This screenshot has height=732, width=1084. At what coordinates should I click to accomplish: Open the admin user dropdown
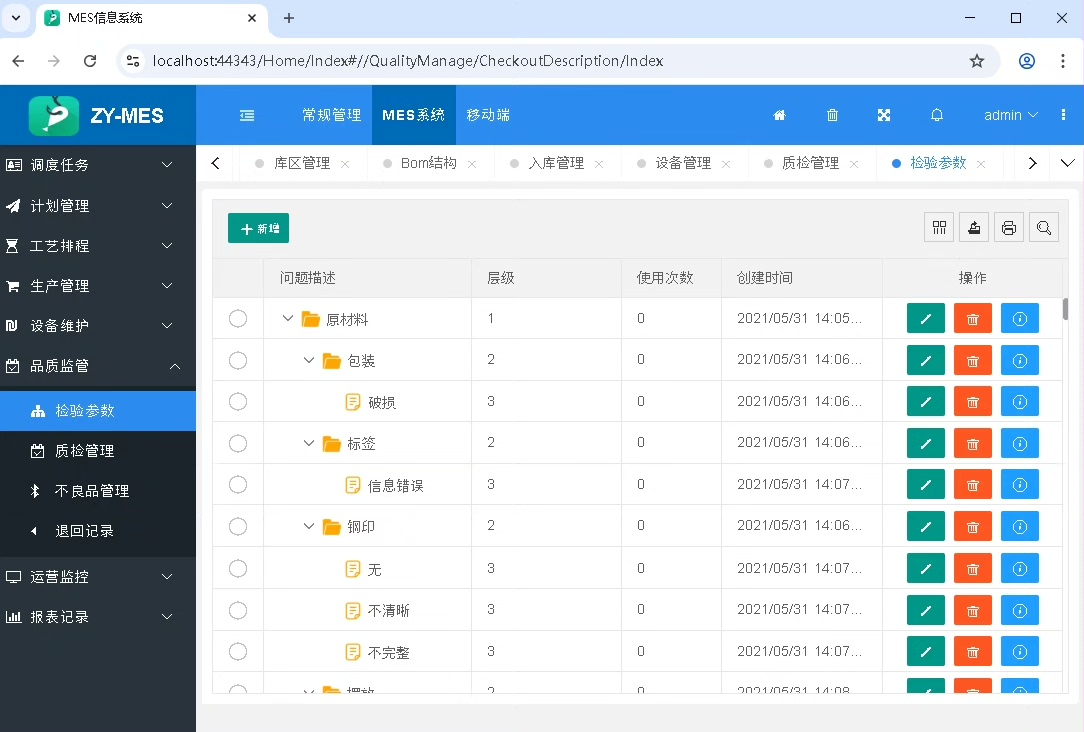[x=1011, y=115]
